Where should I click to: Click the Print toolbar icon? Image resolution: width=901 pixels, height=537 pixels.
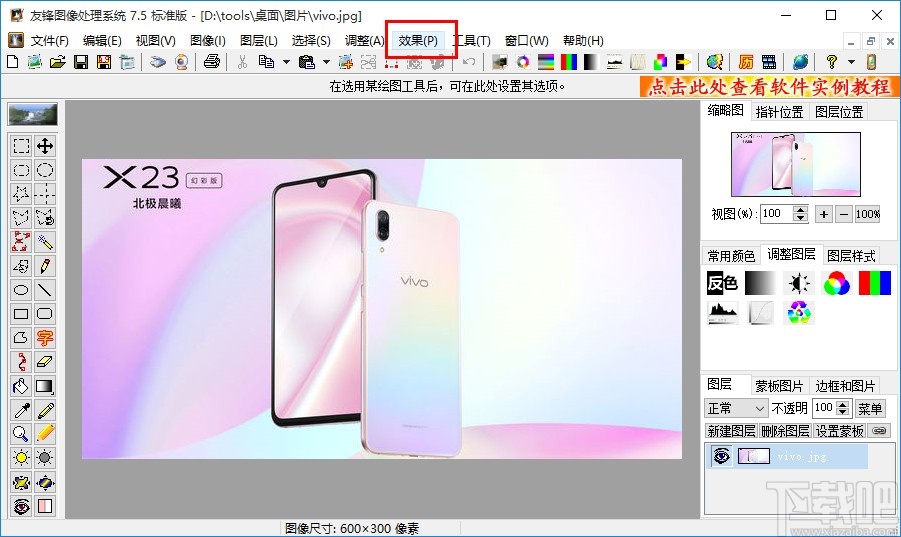pyautogui.click(x=211, y=61)
